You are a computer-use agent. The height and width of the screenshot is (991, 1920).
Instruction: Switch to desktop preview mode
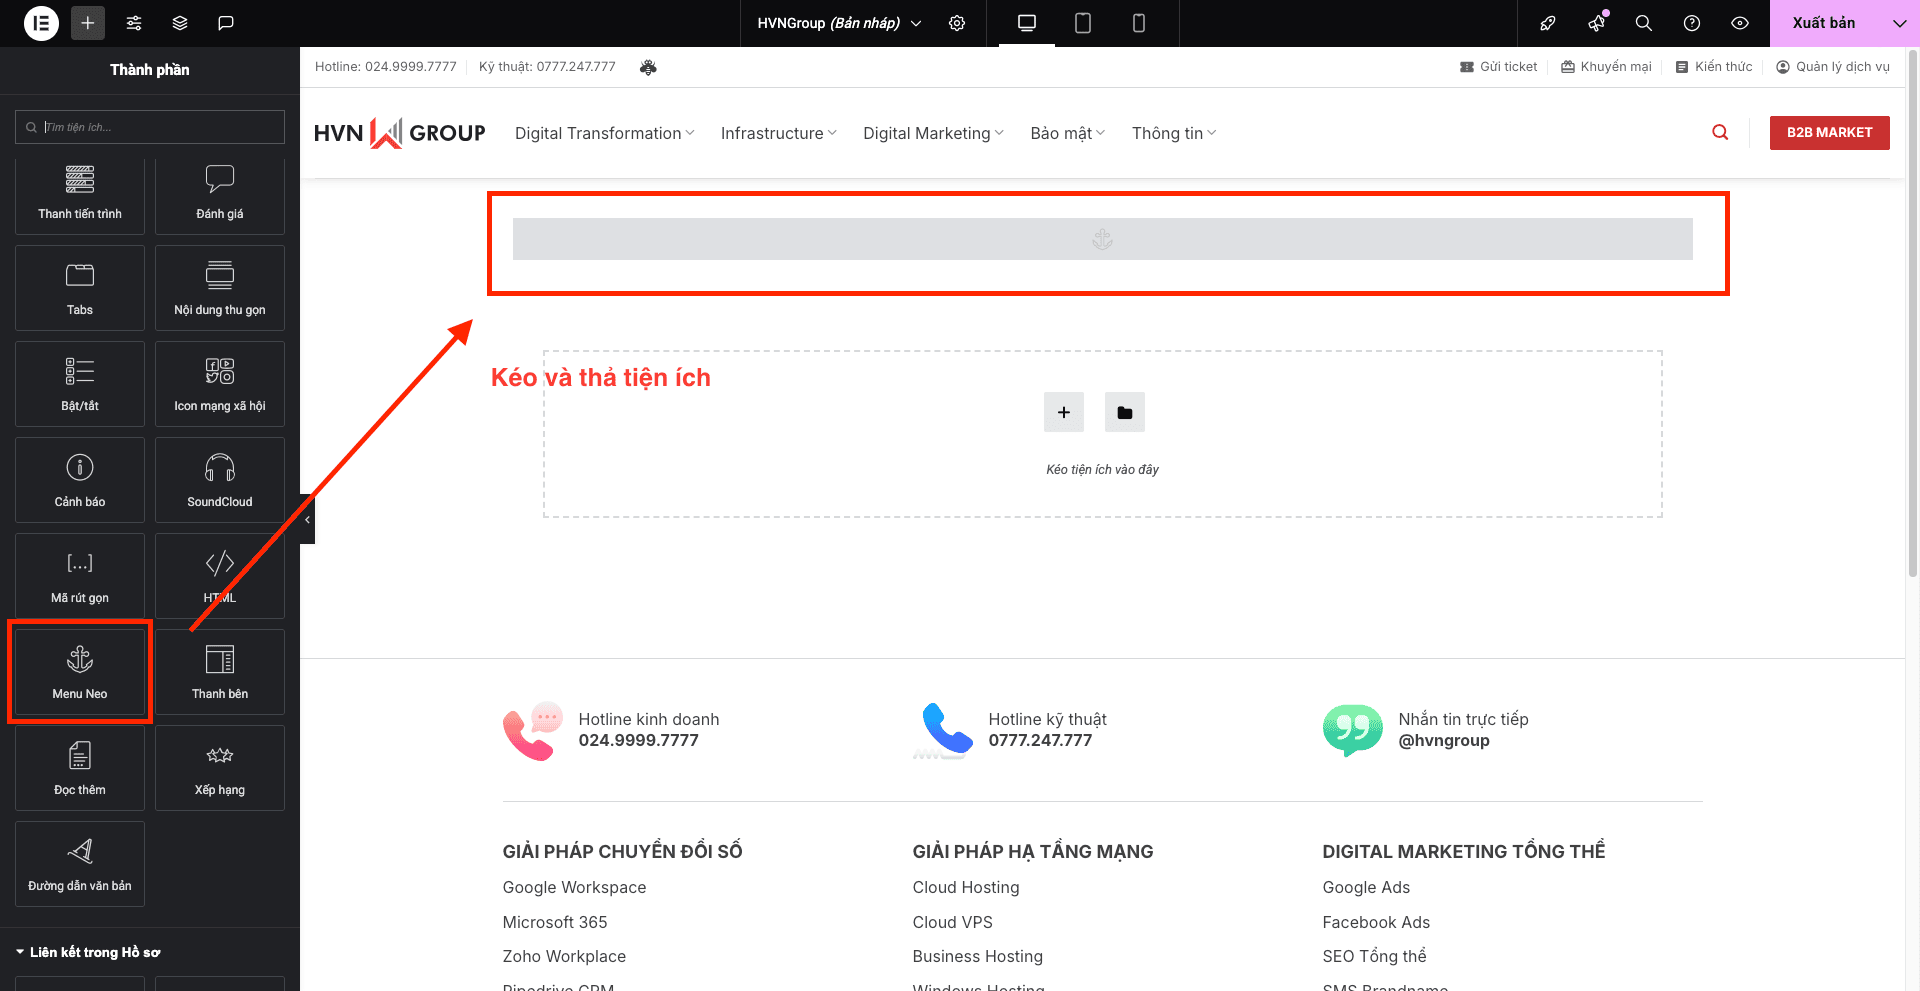(x=1026, y=23)
